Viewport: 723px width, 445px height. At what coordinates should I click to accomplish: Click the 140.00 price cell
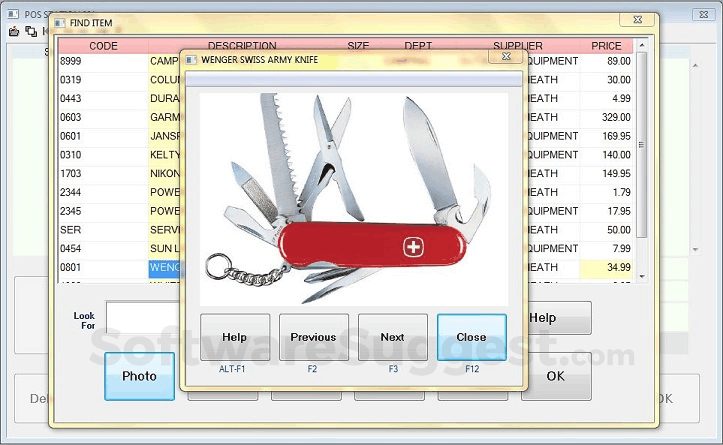(x=606, y=155)
